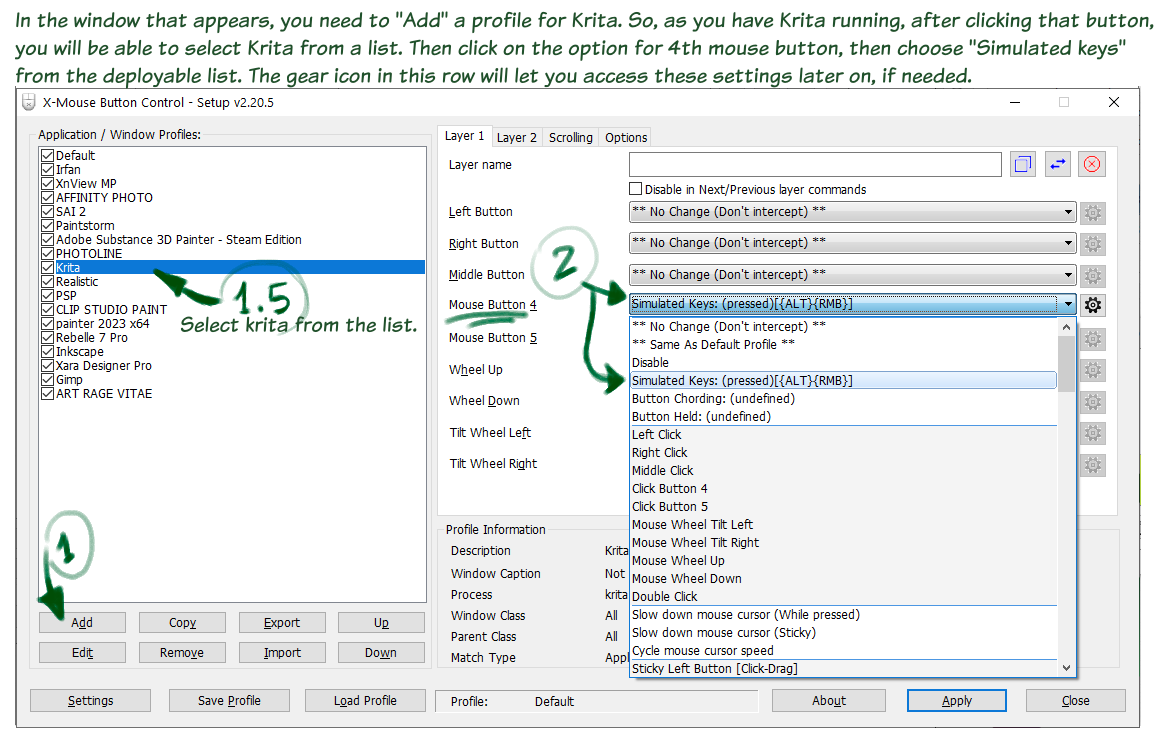The width and height of the screenshot is (1163, 748).
Task: Click the dropdown list scrollbar down arrow
Action: pyautogui.click(x=1067, y=668)
